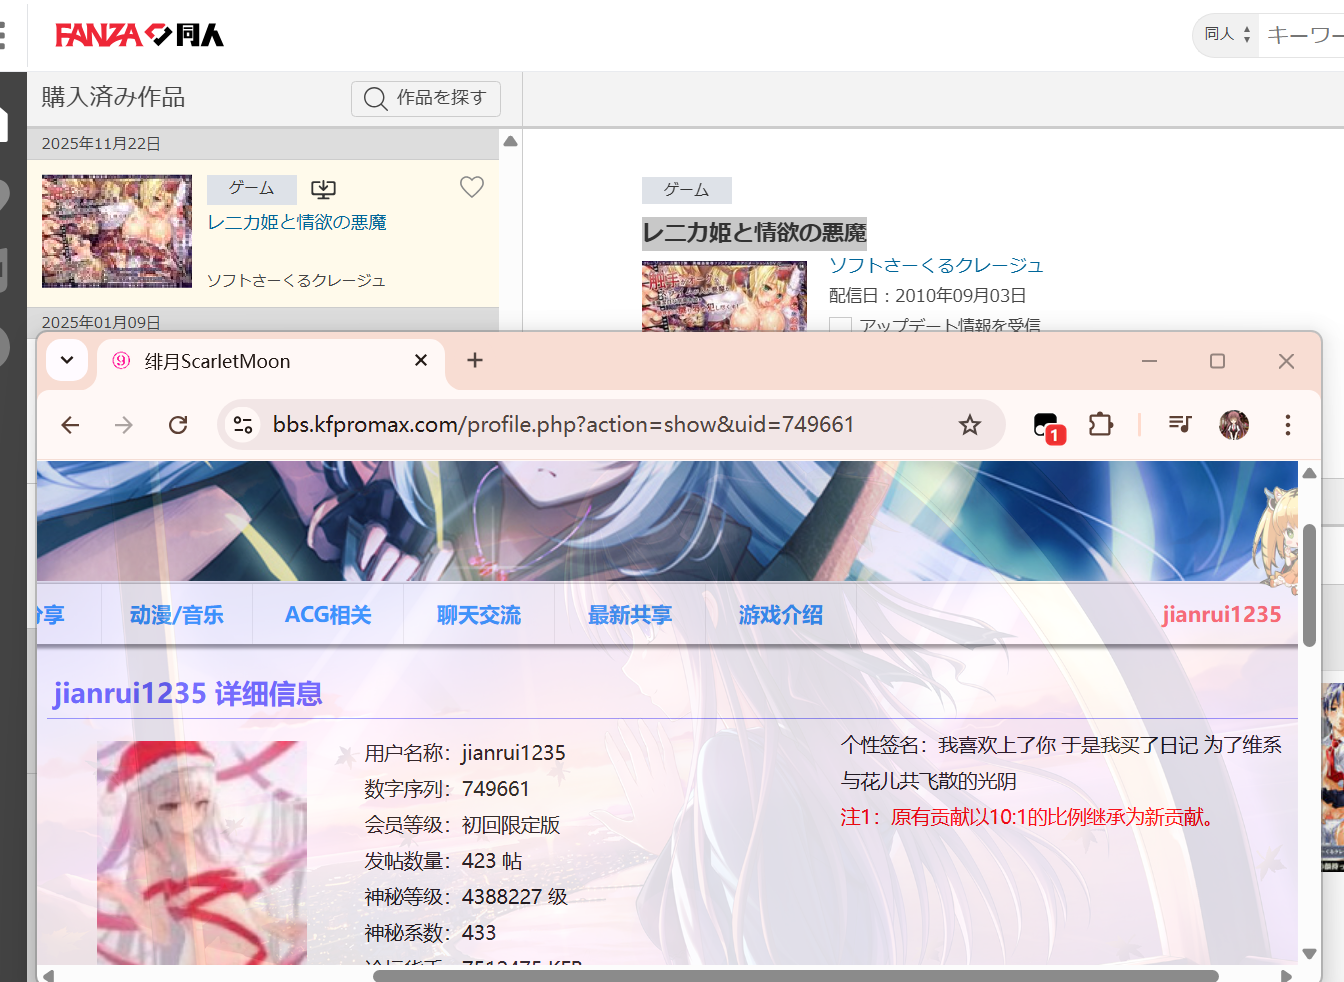Open the Chrome three-dot menu
Screen dimensions: 1344x982
pyautogui.click(x=1287, y=425)
